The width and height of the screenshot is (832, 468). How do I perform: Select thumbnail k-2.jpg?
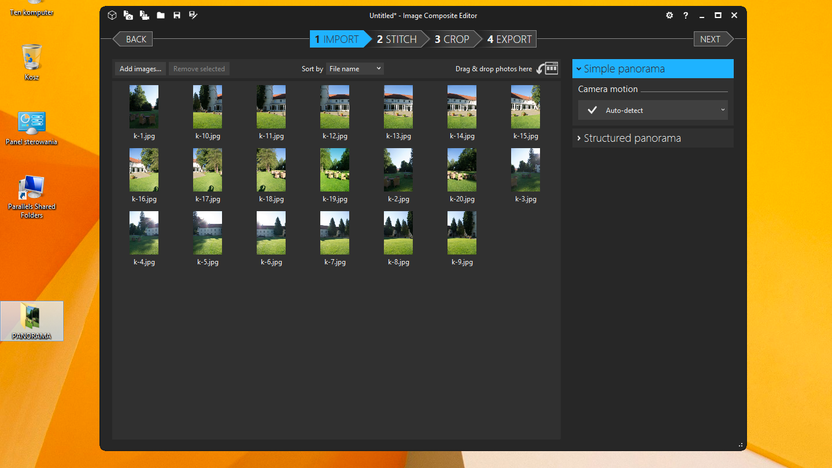pos(398,170)
